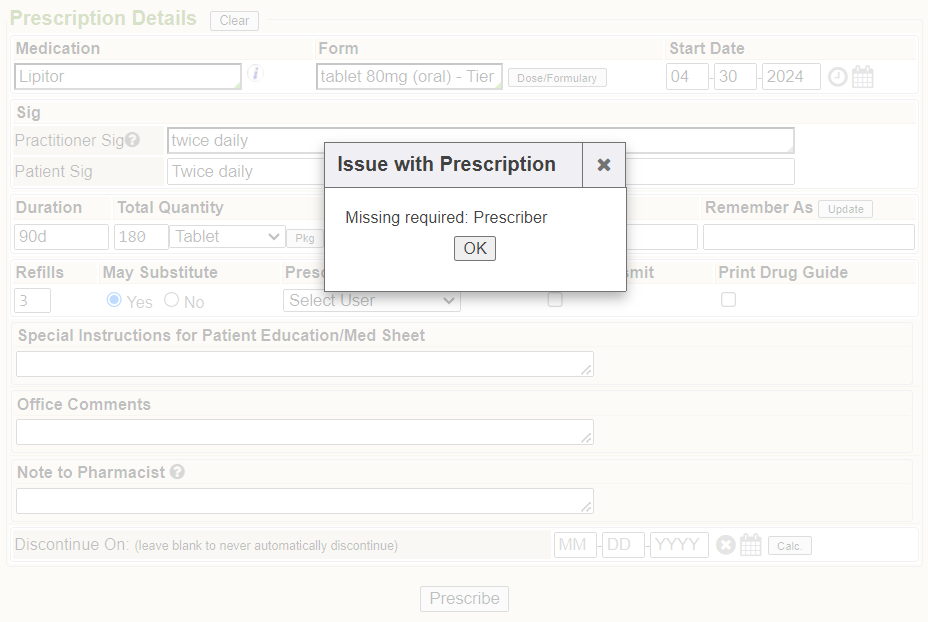Clear the Discontinue On date with X icon
Viewport: 928px width, 622px height.
point(726,545)
